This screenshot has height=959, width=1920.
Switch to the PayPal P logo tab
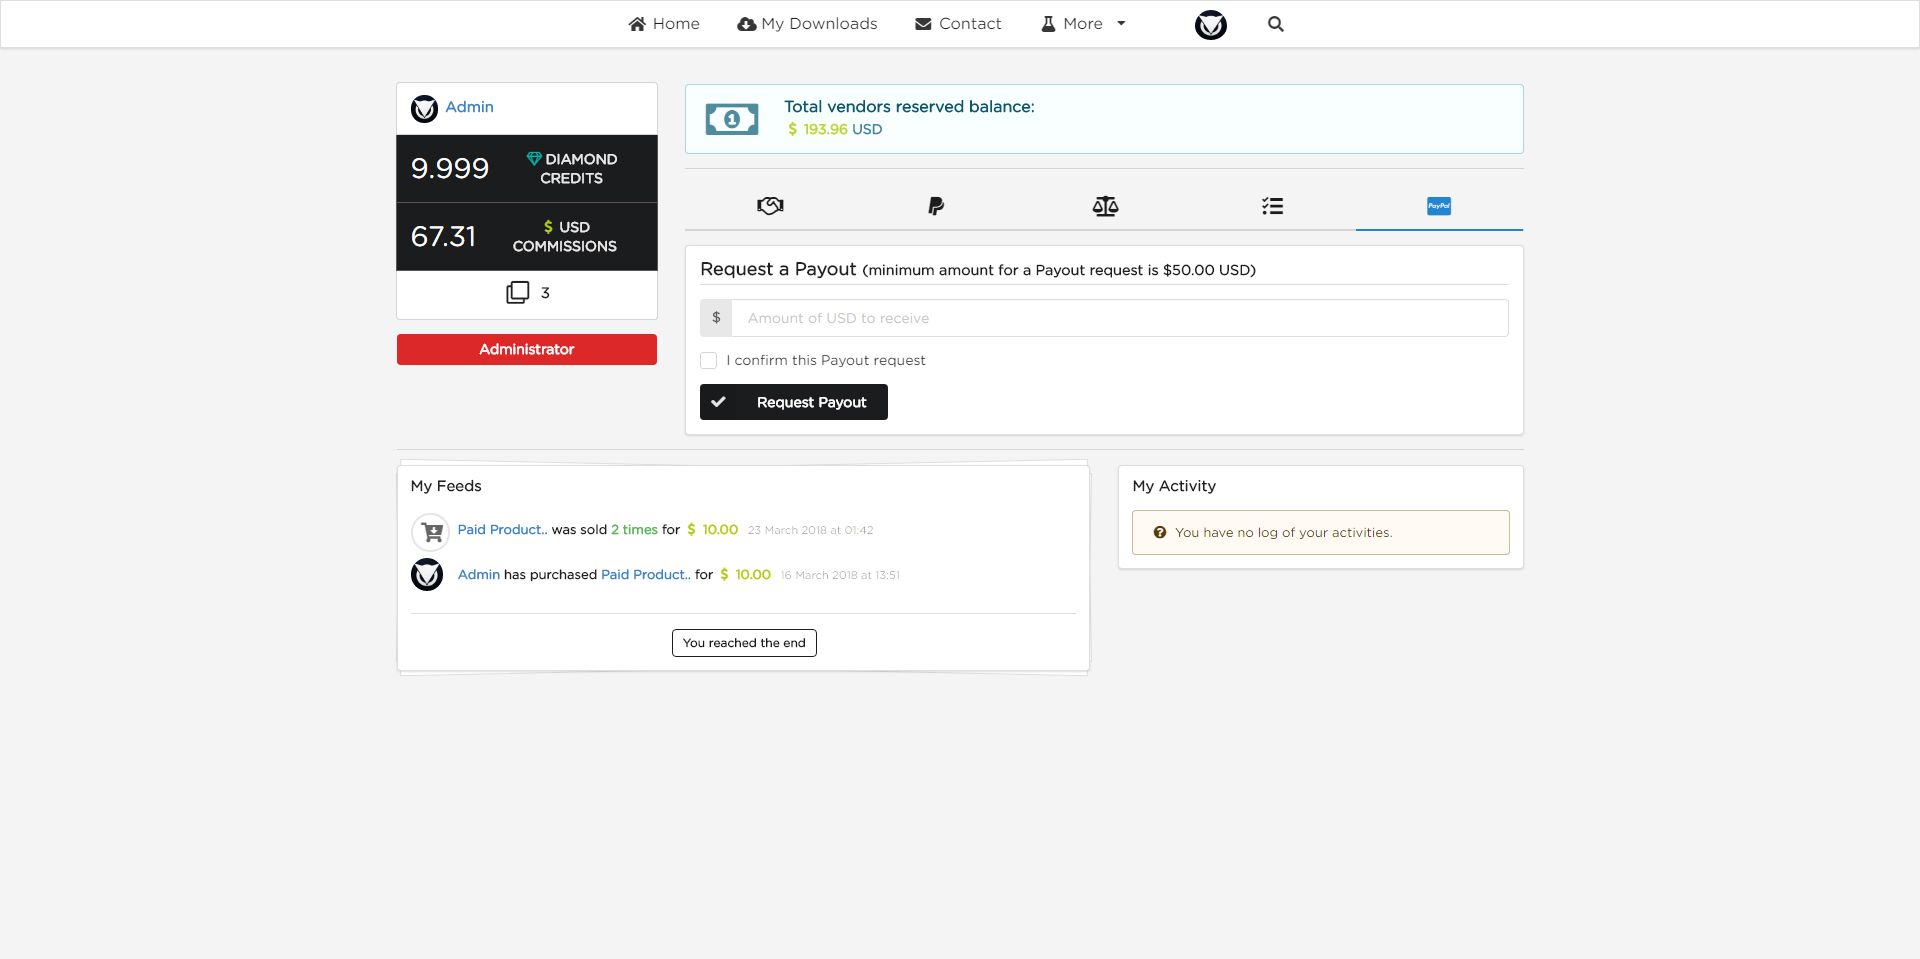(x=936, y=206)
